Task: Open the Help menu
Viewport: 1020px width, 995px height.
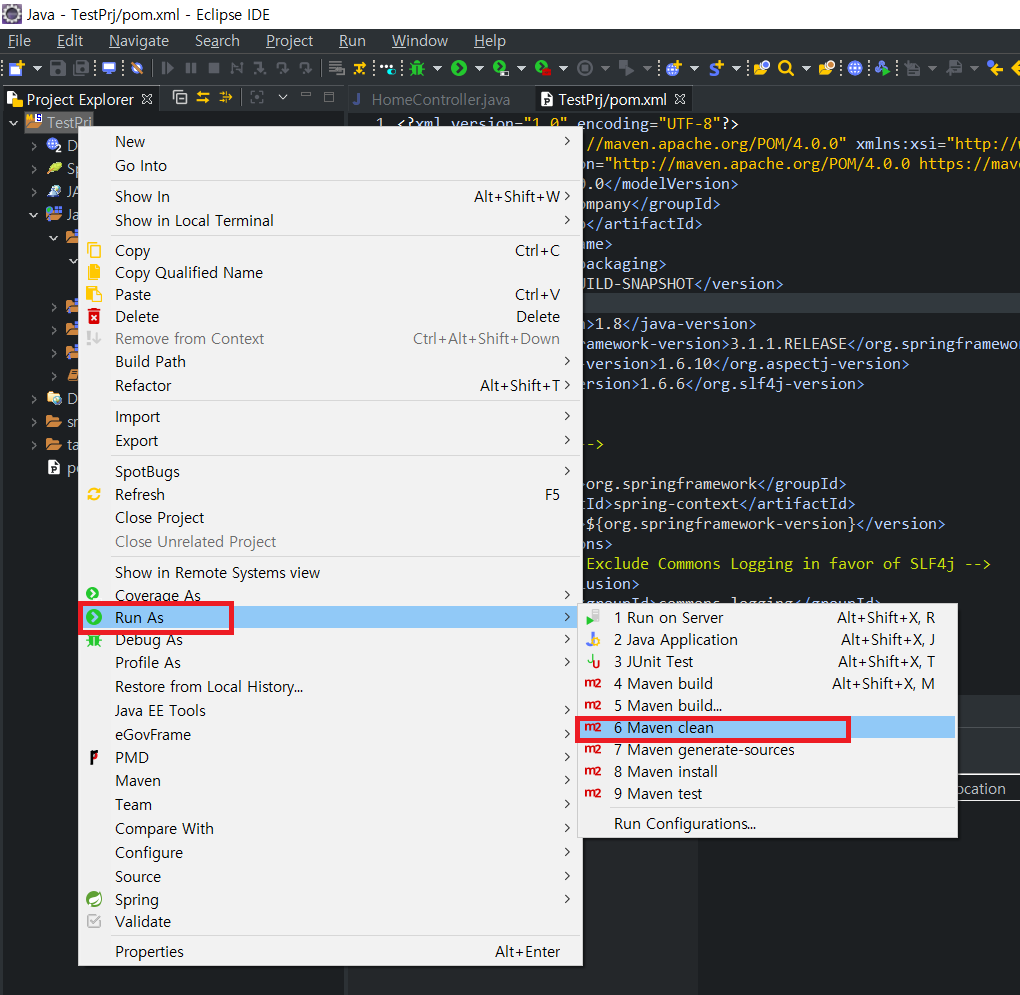Action: [x=489, y=41]
